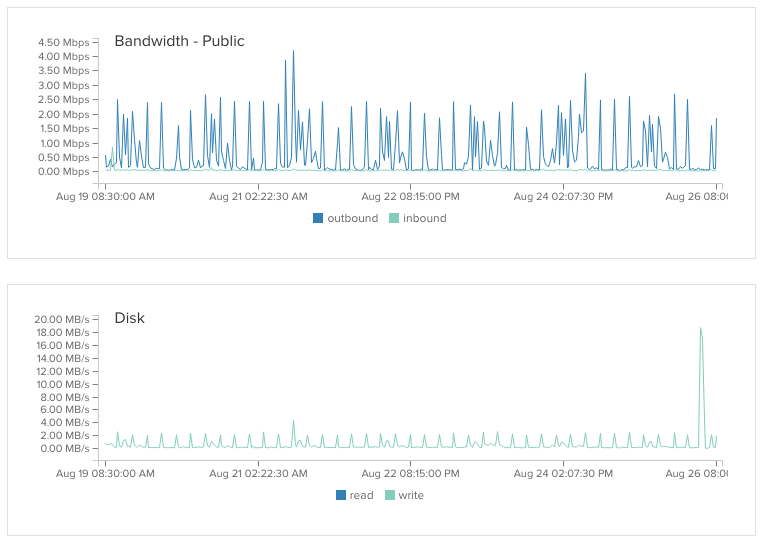Image resolution: width=771 pixels, height=545 pixels.
Task: Toggle the outbound series legend label
Action: [x=353, y=218]
